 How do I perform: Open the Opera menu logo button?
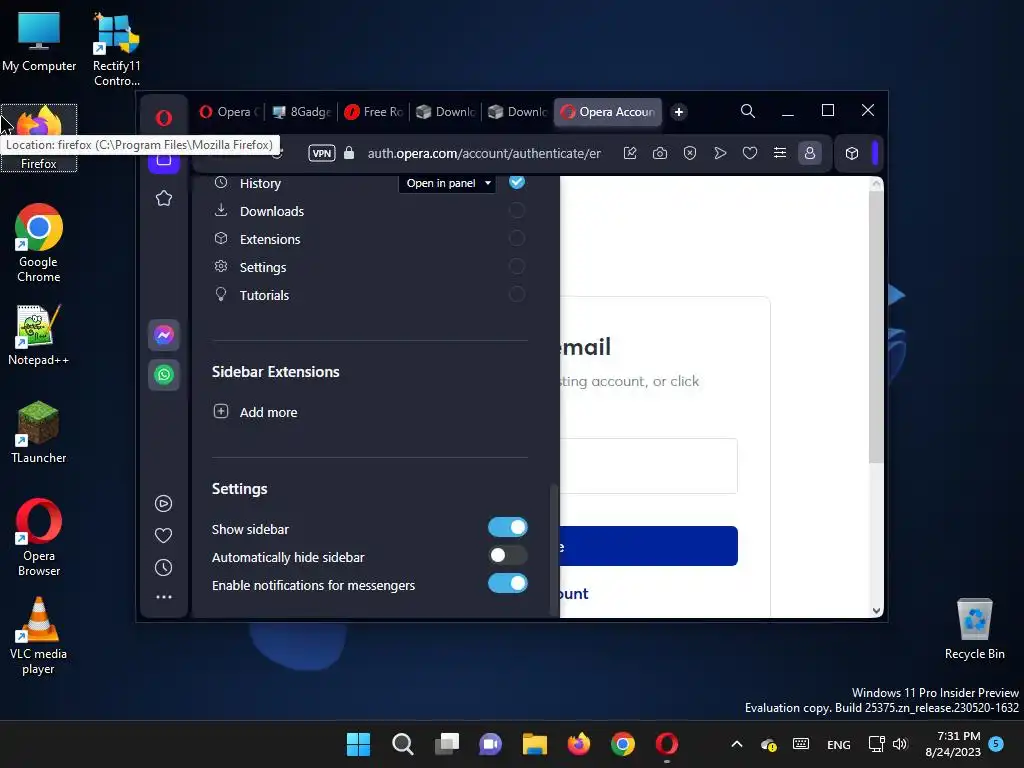[163, 118]
